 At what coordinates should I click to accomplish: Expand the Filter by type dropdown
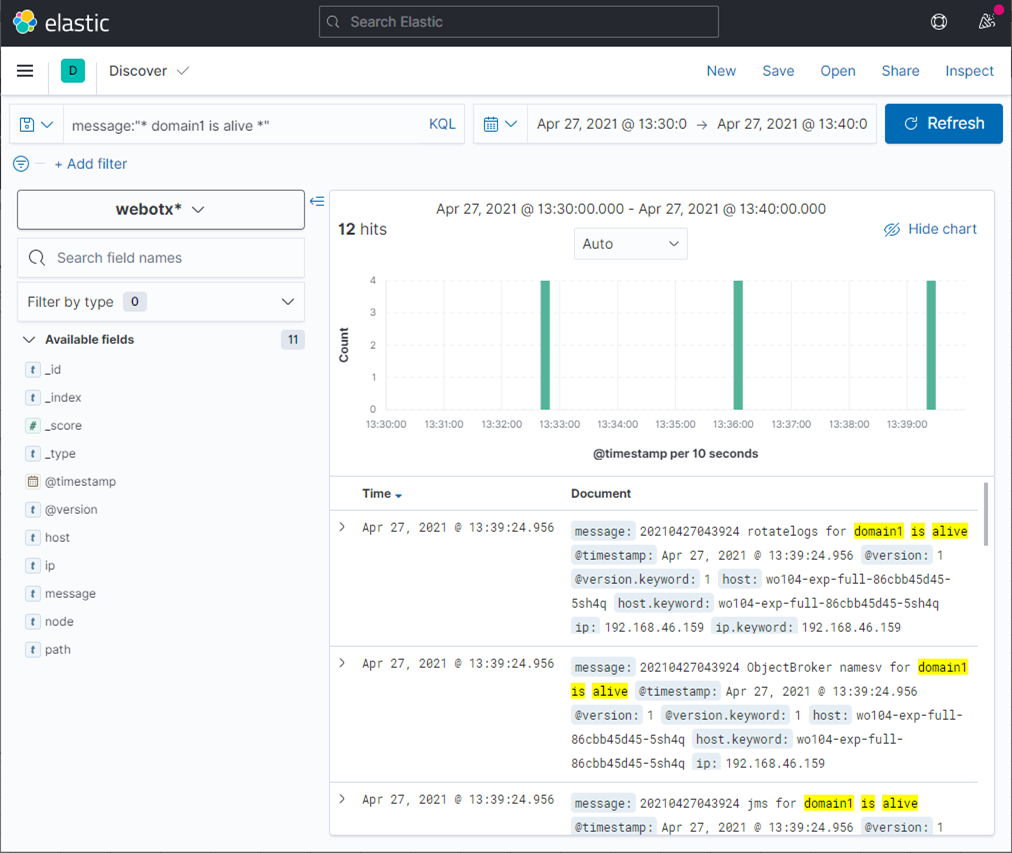coord(161,302)
